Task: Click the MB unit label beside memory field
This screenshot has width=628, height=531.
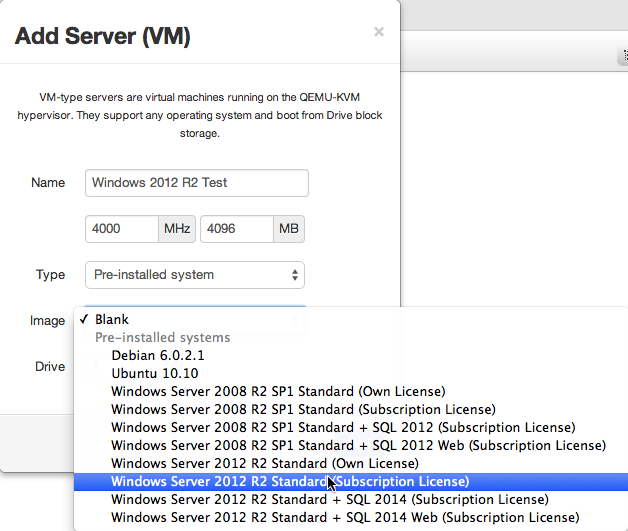Action: coord(289,229)
